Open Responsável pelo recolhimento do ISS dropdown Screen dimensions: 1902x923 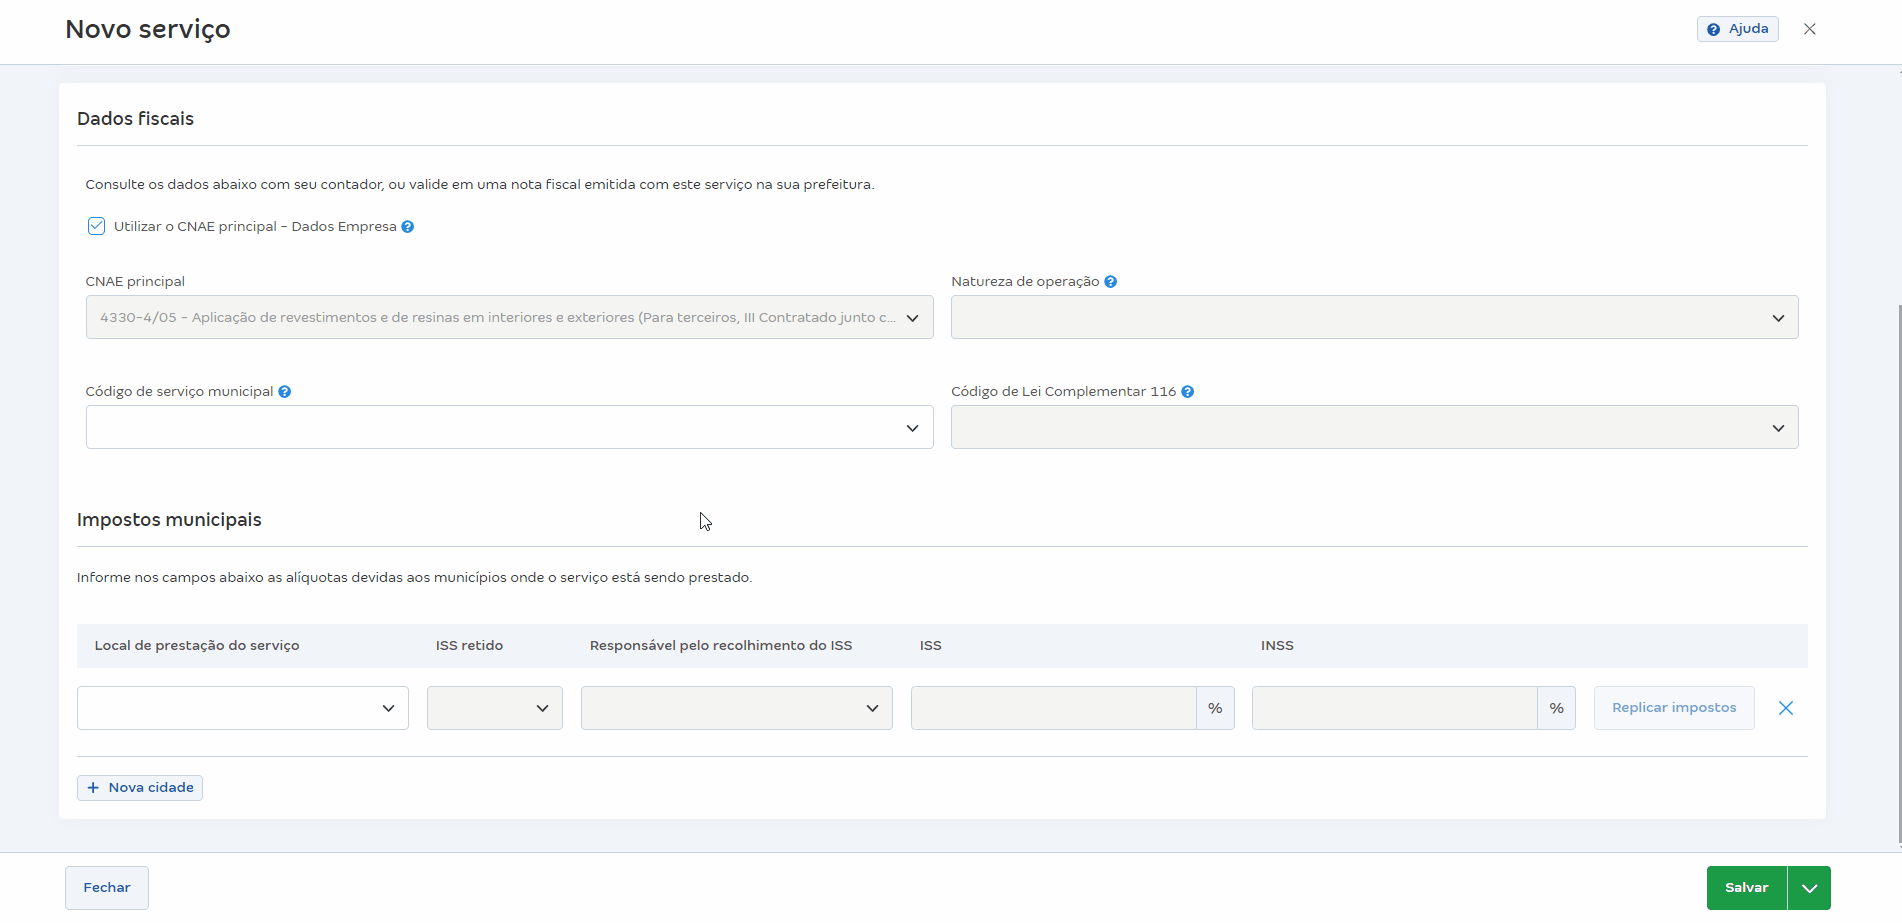point(736,708)
